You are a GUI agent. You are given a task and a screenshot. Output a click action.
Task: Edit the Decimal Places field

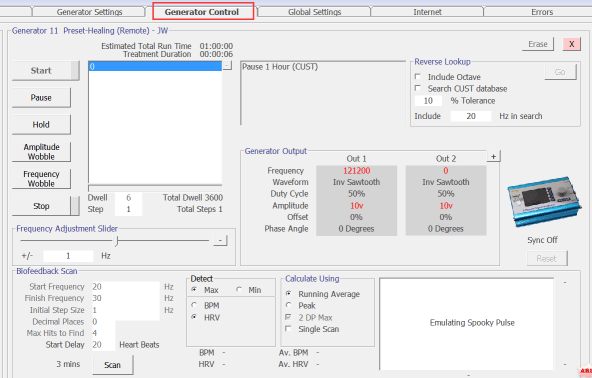(x=103, y=322)
